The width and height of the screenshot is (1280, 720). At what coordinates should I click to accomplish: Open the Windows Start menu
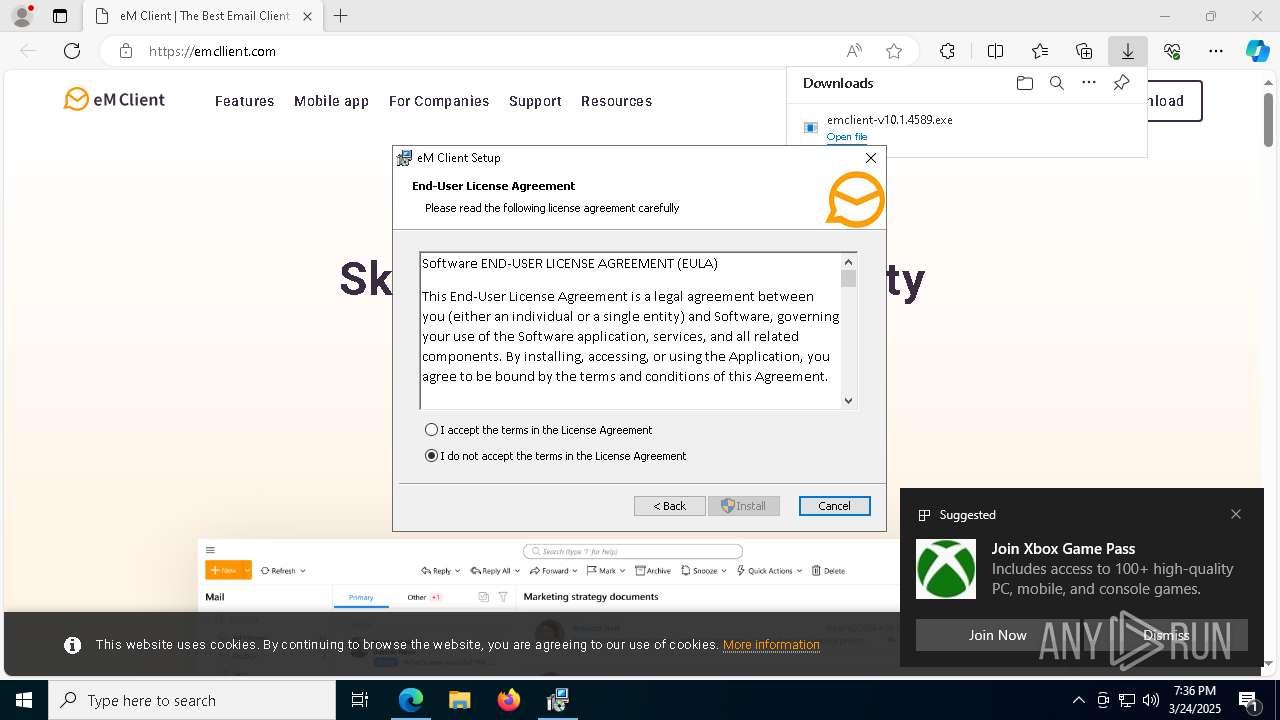[24, 700]
